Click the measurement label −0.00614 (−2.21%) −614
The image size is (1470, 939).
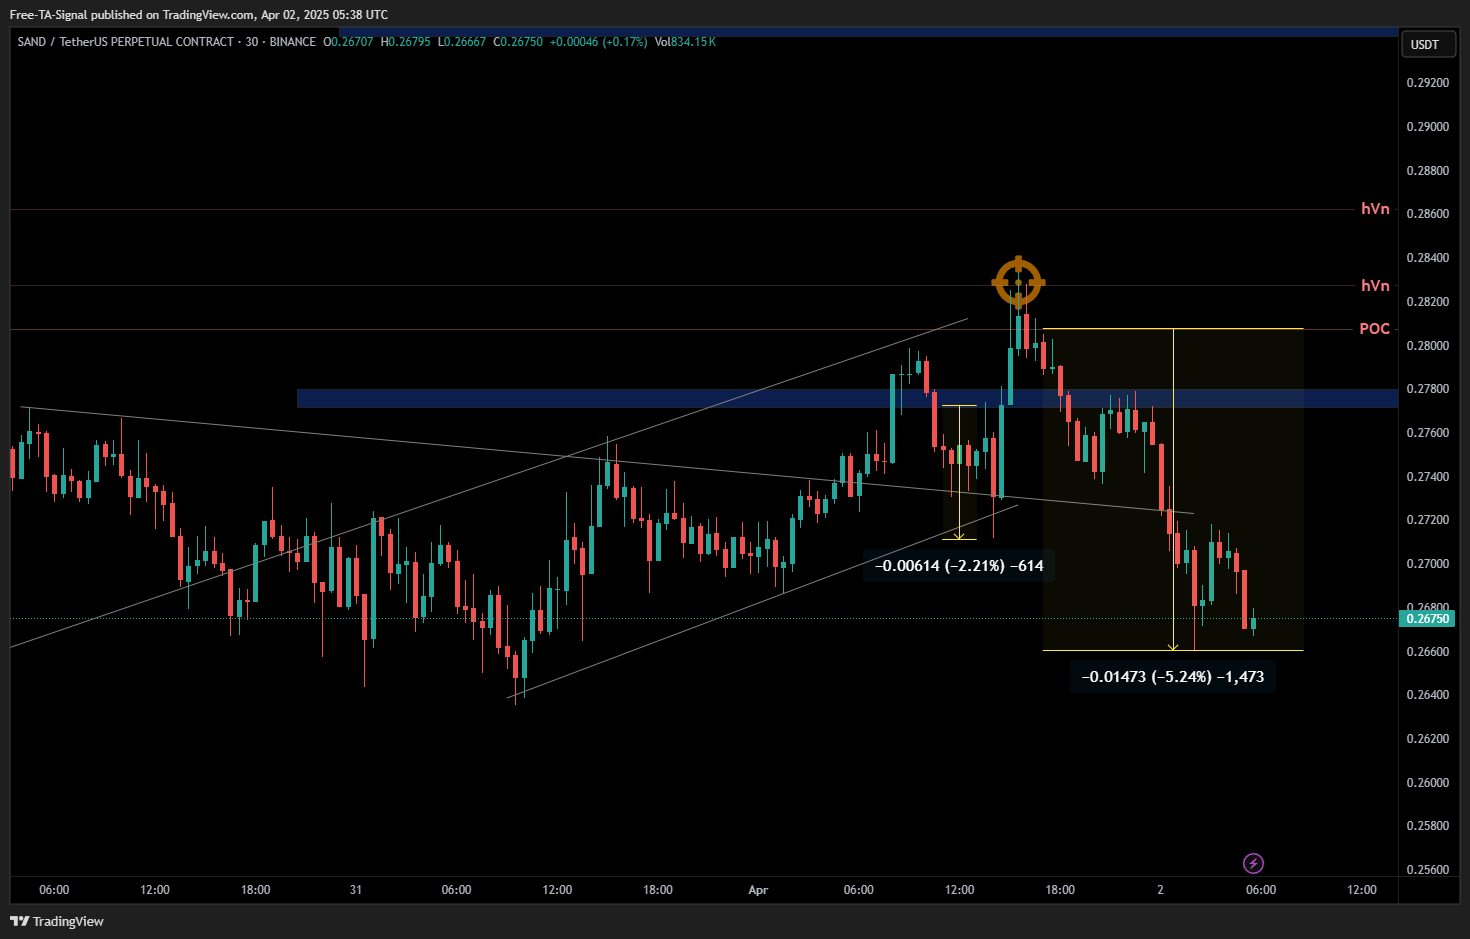pyautogui.click(x=959, y=566)
